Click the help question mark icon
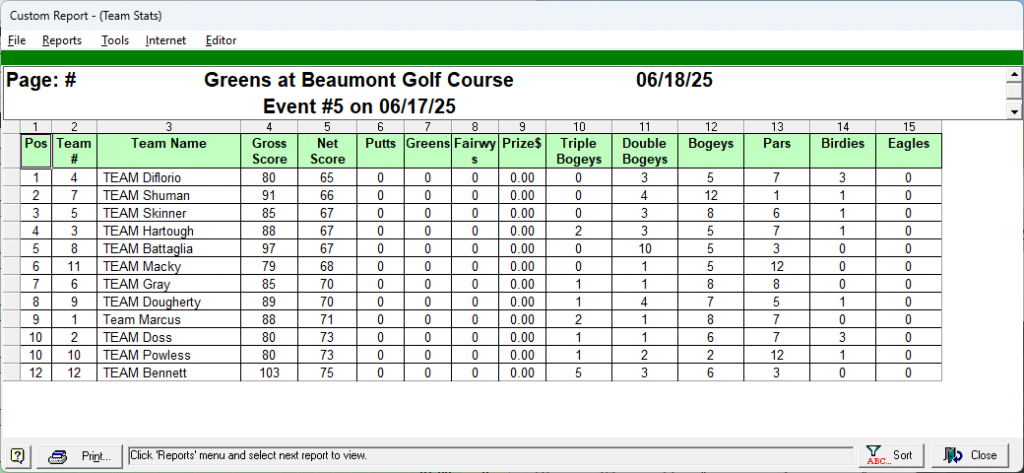The width and height of the screenshot is (1024, 473). pos(18,455)
